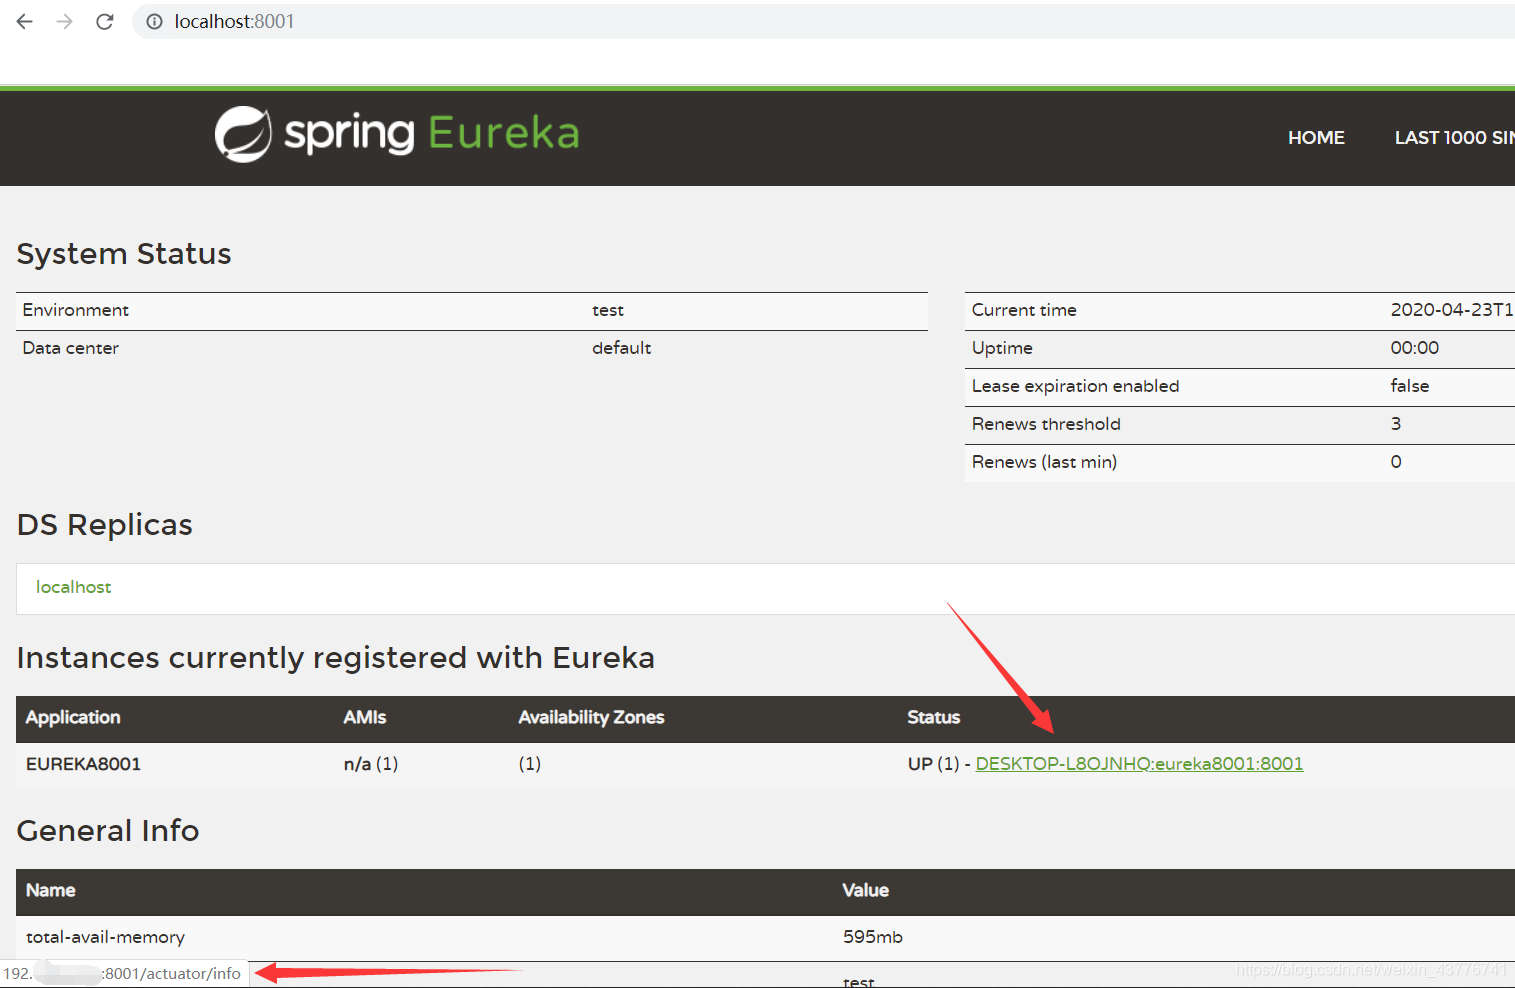Screen dimensions: 1515x988
Task: Click the Value column header in General Info
Action: (866, 890)
